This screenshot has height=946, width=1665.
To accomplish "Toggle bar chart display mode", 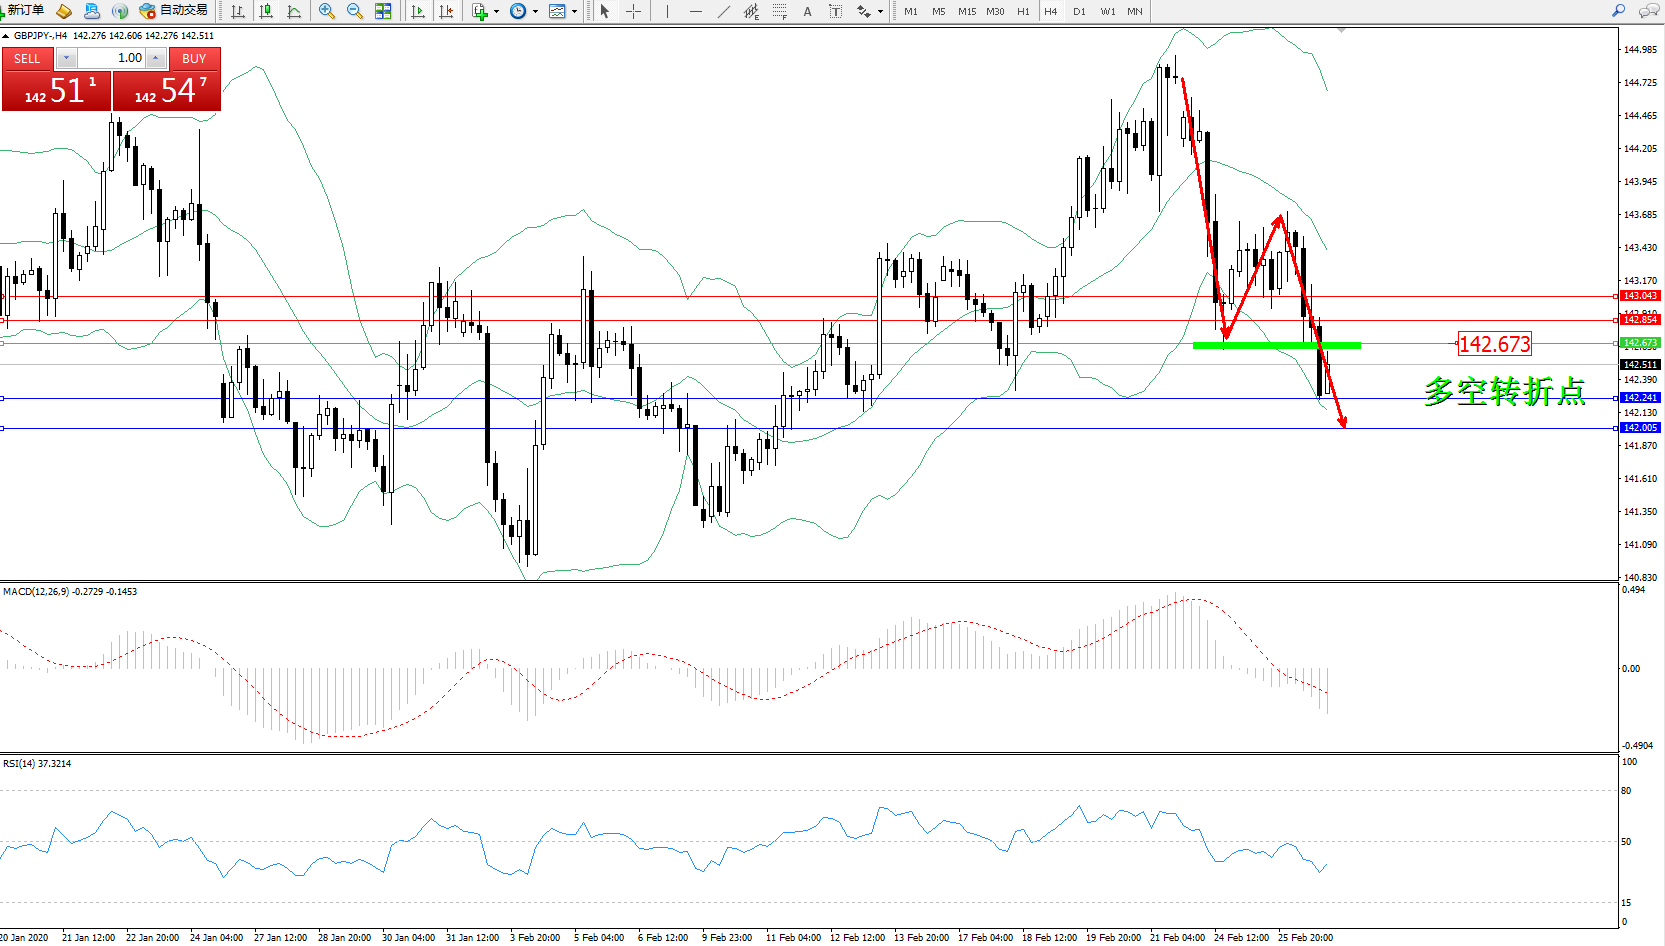I will coord(238,11).
